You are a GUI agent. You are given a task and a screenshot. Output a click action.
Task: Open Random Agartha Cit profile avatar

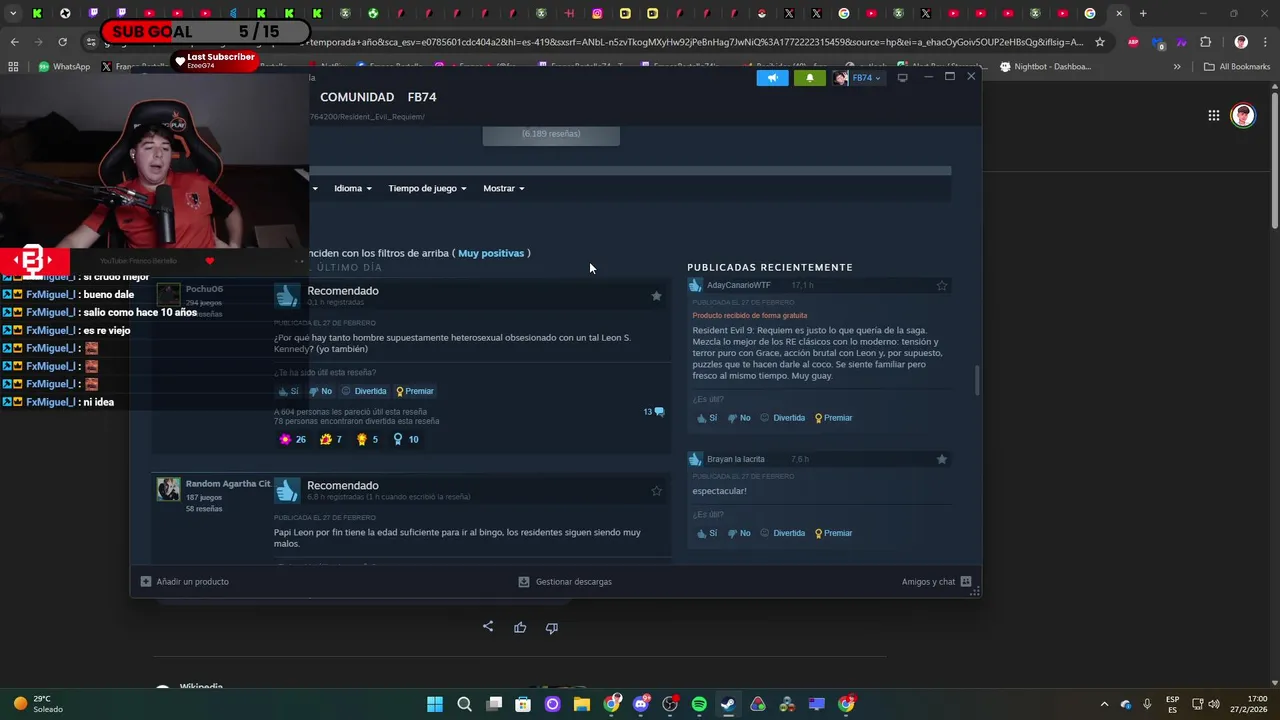[x=168, y=489]
